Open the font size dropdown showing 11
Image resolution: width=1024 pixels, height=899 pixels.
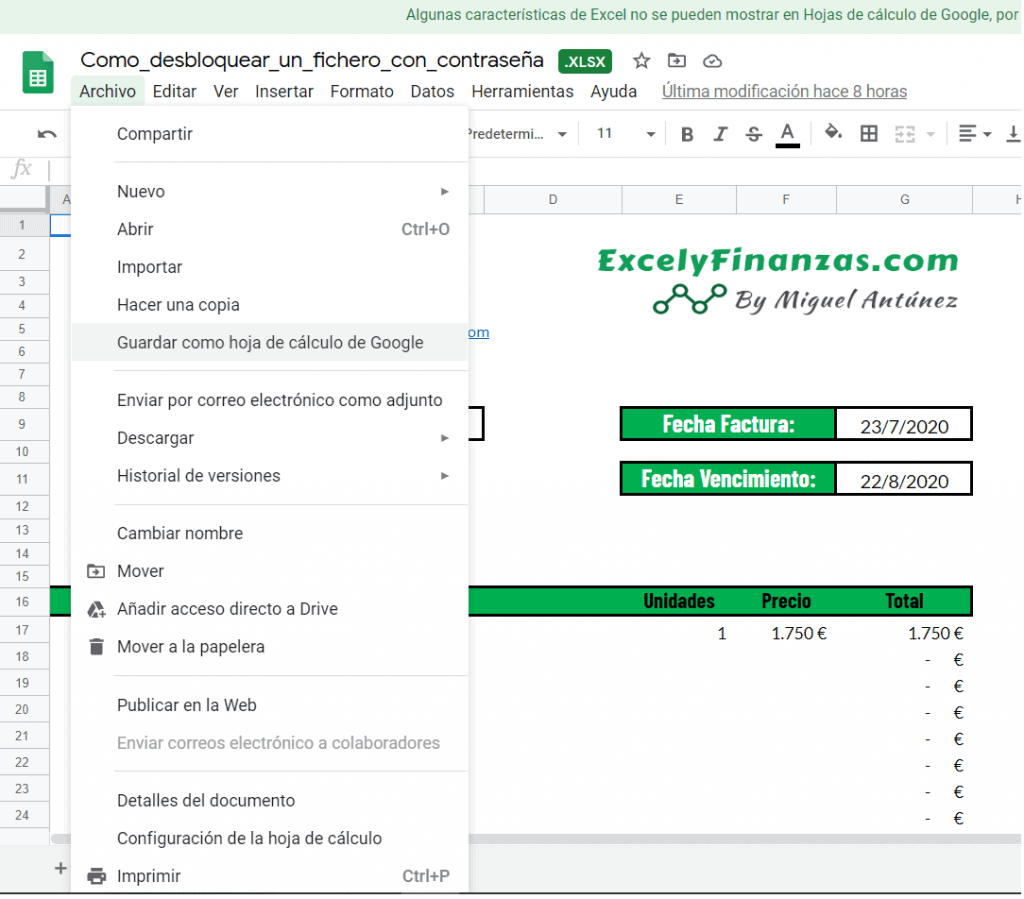coord(625,134)
